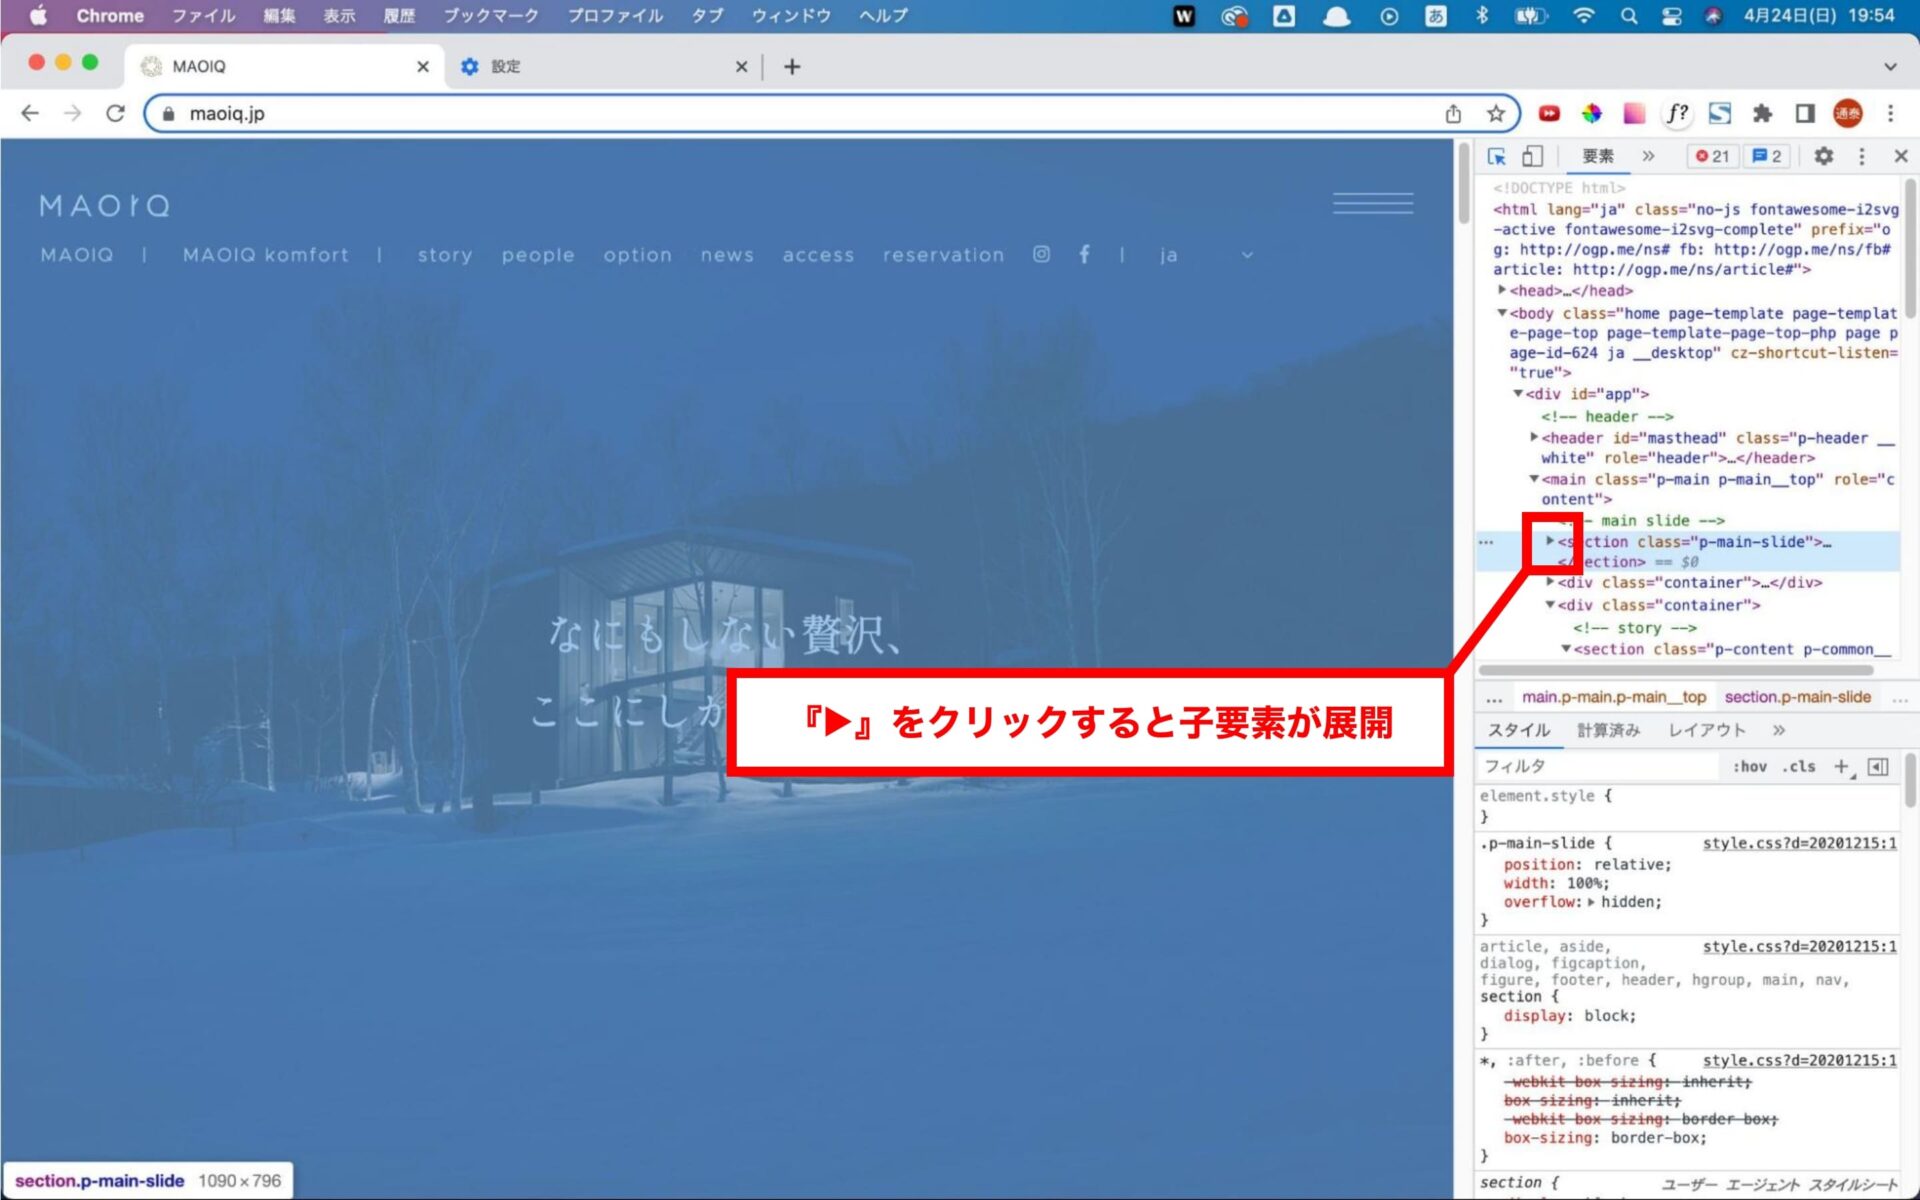1920x1200 pixels.
Task: Open the DevTools three-dot customize menu
Action: [1861, 156]
